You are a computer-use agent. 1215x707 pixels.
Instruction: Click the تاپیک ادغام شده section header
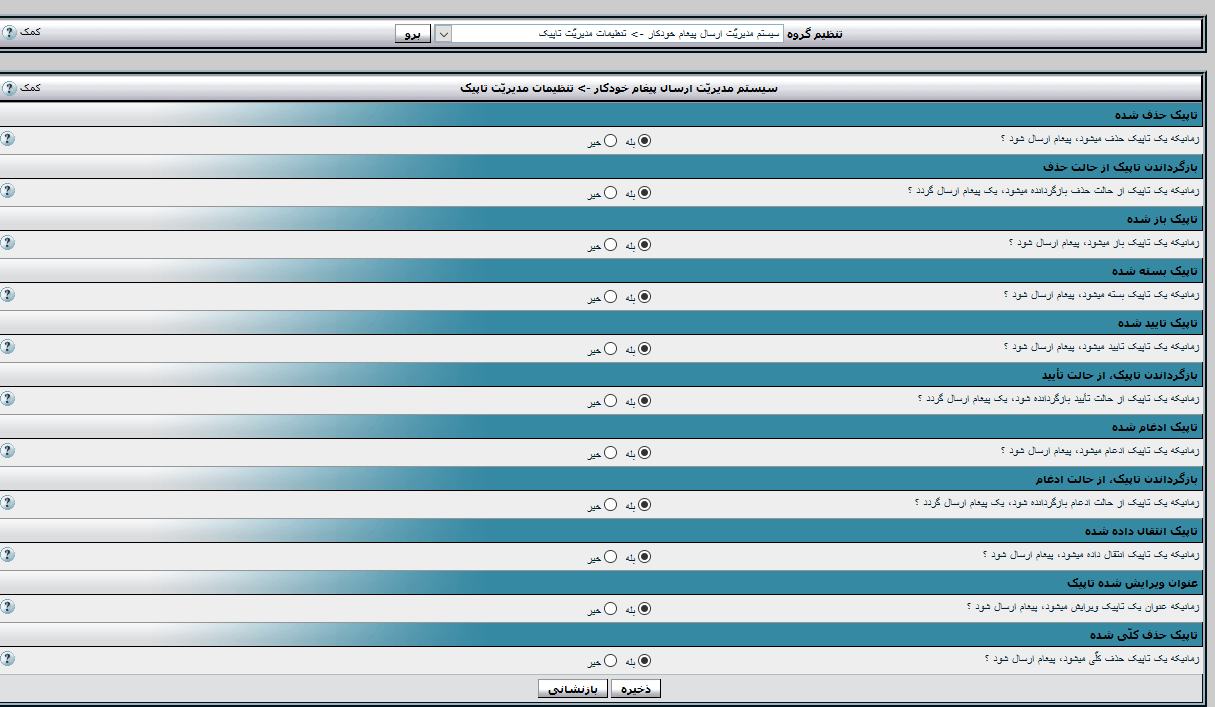[x=1155, y=427]
